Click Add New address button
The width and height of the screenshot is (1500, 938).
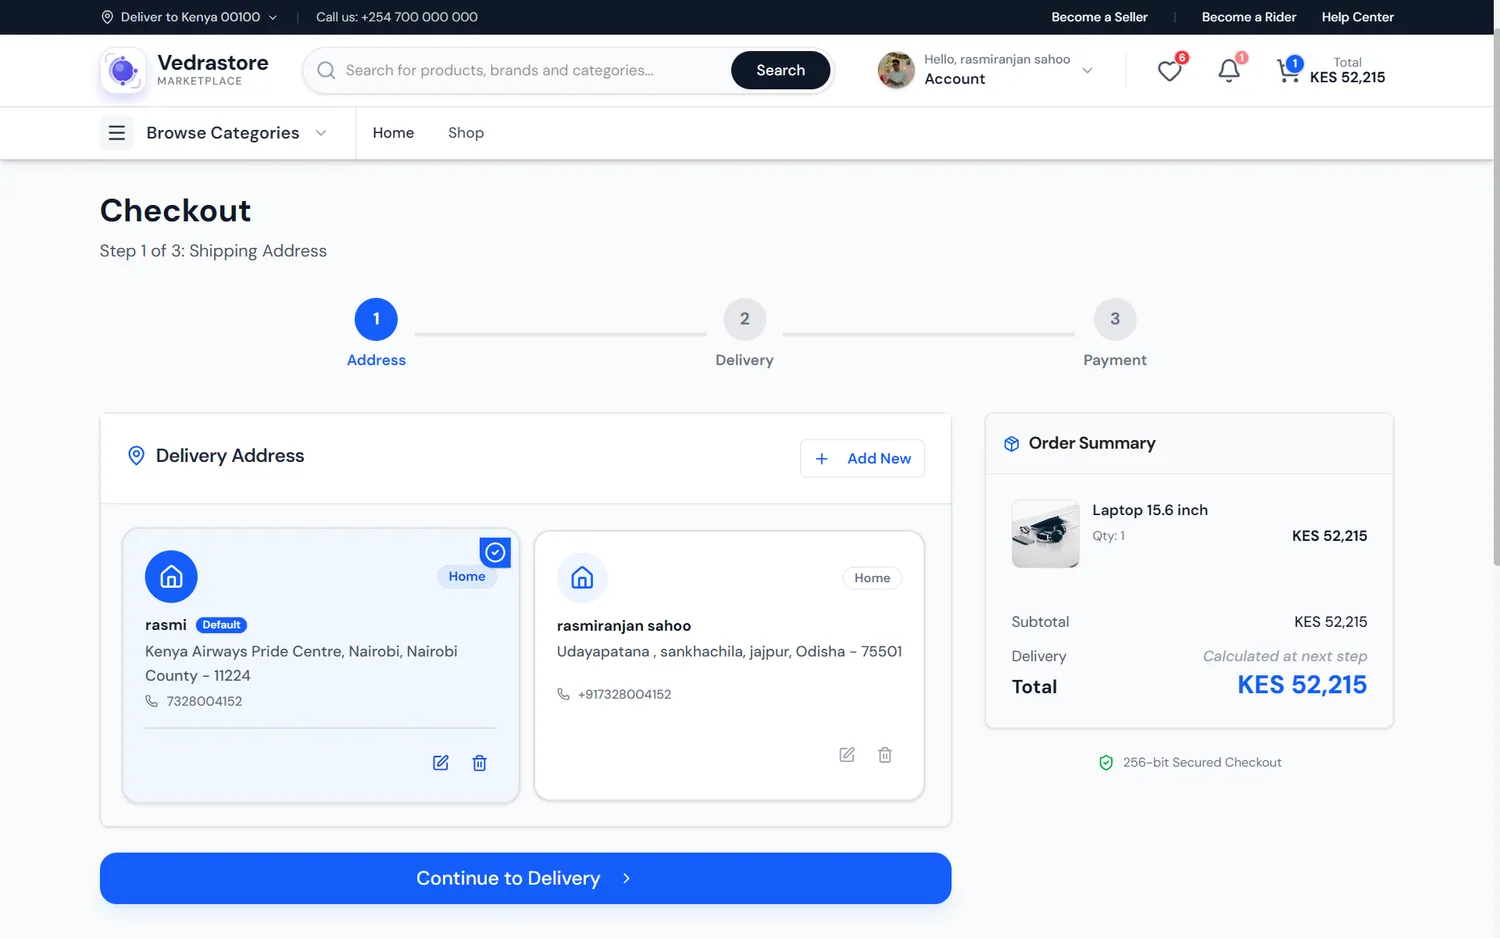pos(862,458)
